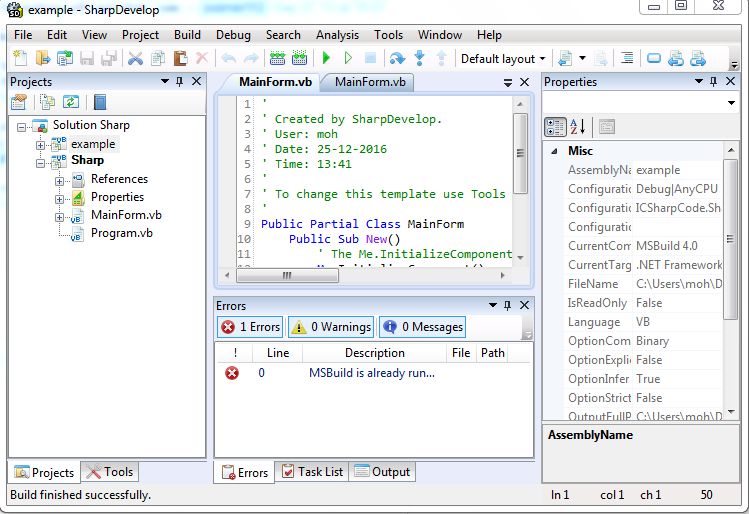Image resolution: width=749 pixels, height=514 pixels.
Task: Toggle the 0 Messages filter button
Action: coord(422,327)
